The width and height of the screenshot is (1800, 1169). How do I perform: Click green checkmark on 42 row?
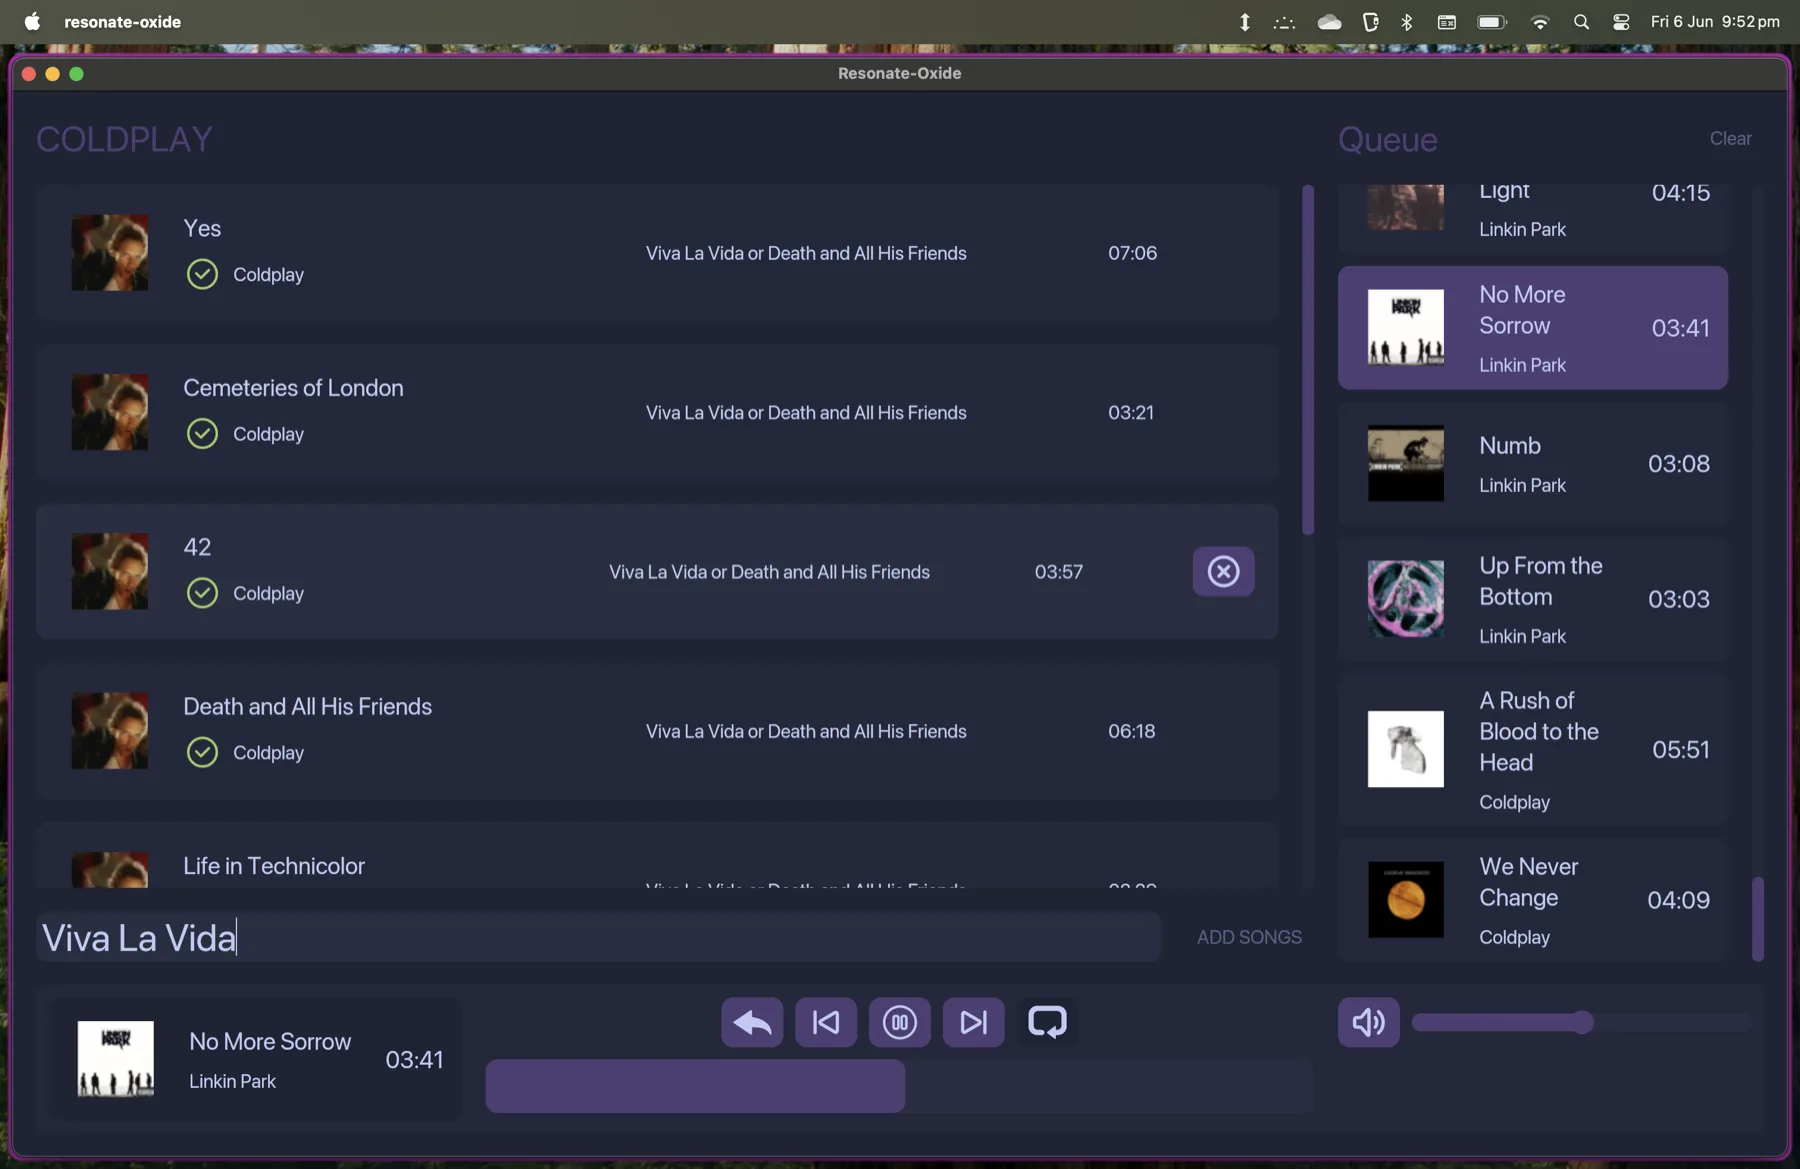[x=202, y=593]
